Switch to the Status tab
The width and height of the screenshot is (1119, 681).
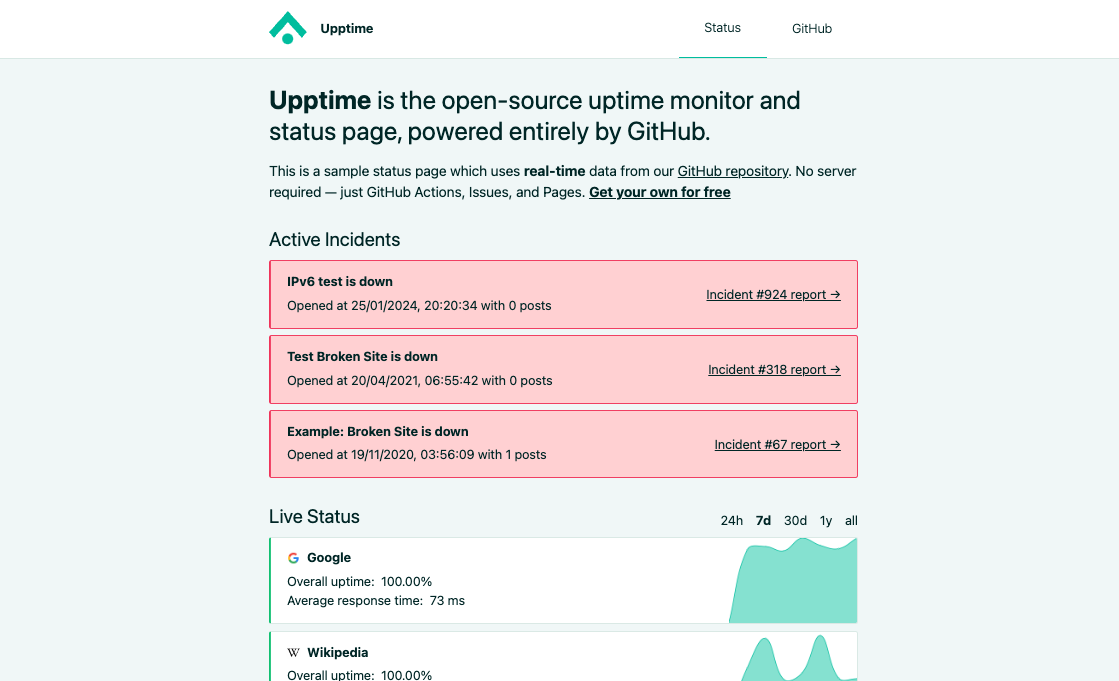tap(722, 28)
